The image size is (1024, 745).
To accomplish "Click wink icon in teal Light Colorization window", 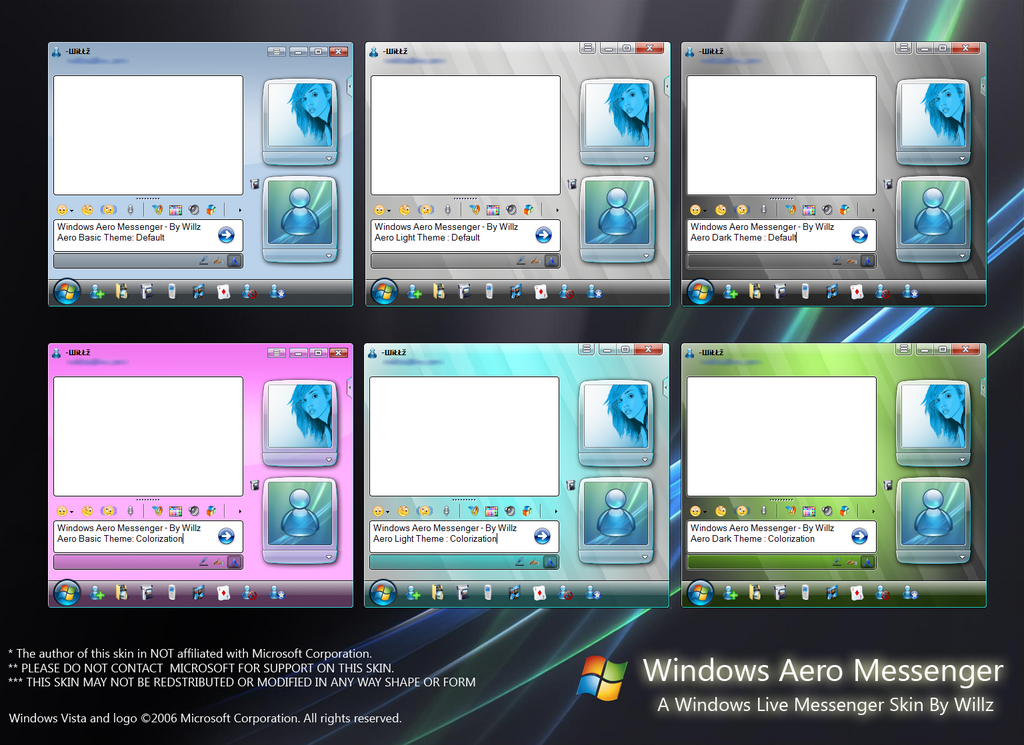I will tap(404, 511).
